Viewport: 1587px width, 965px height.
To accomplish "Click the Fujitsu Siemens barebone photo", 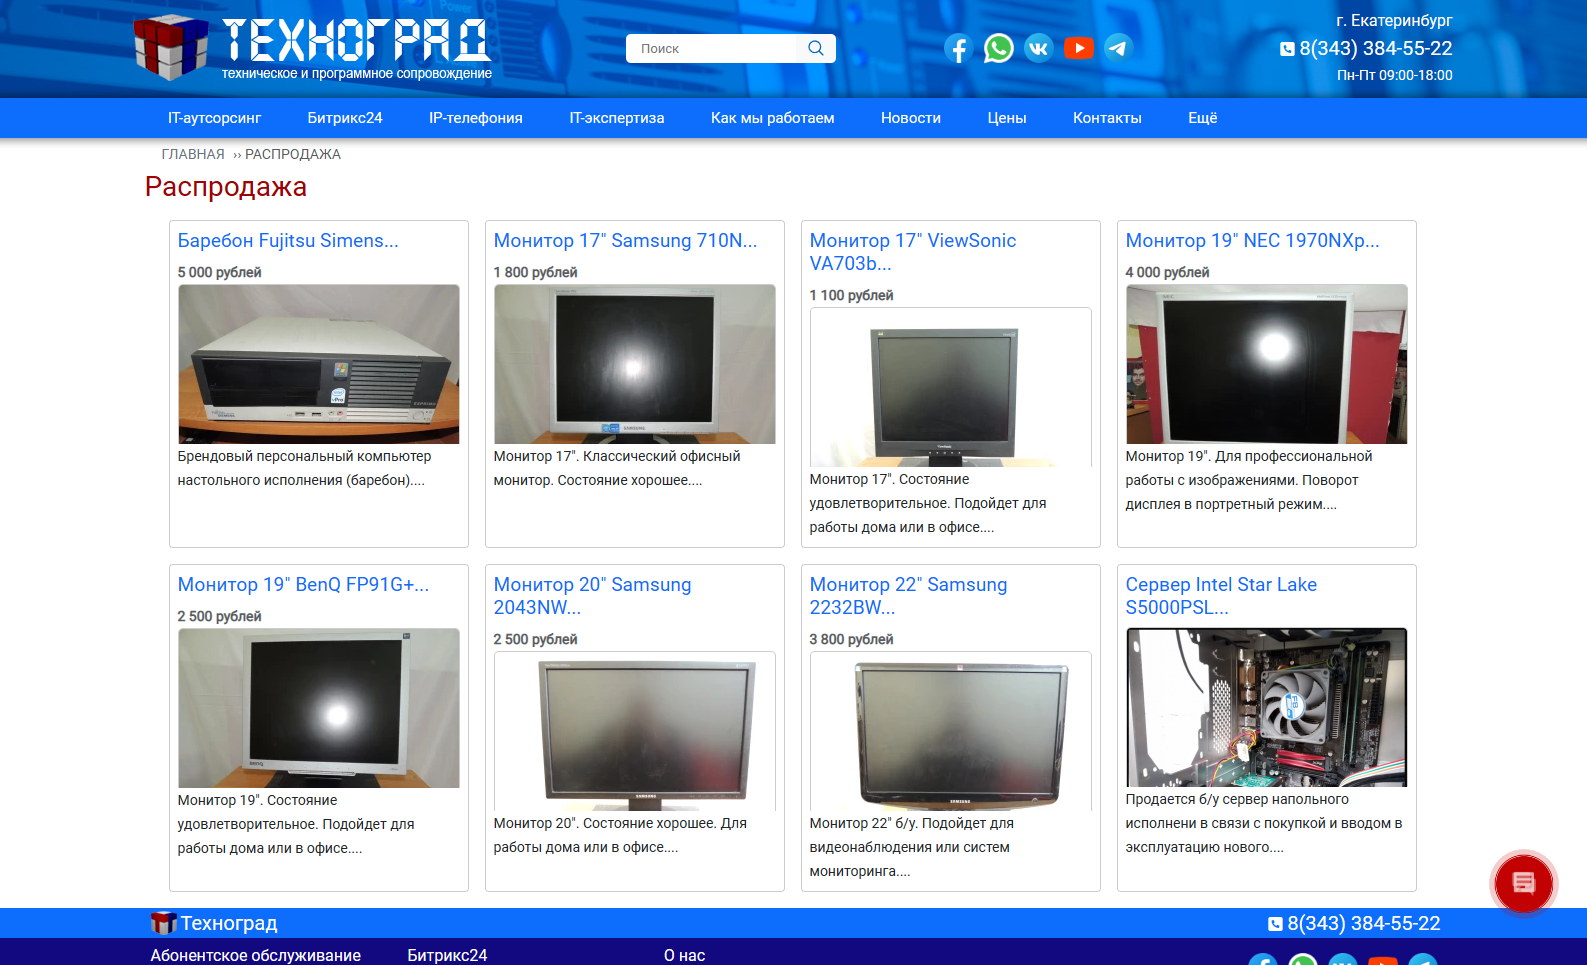I will click(319, 364).
